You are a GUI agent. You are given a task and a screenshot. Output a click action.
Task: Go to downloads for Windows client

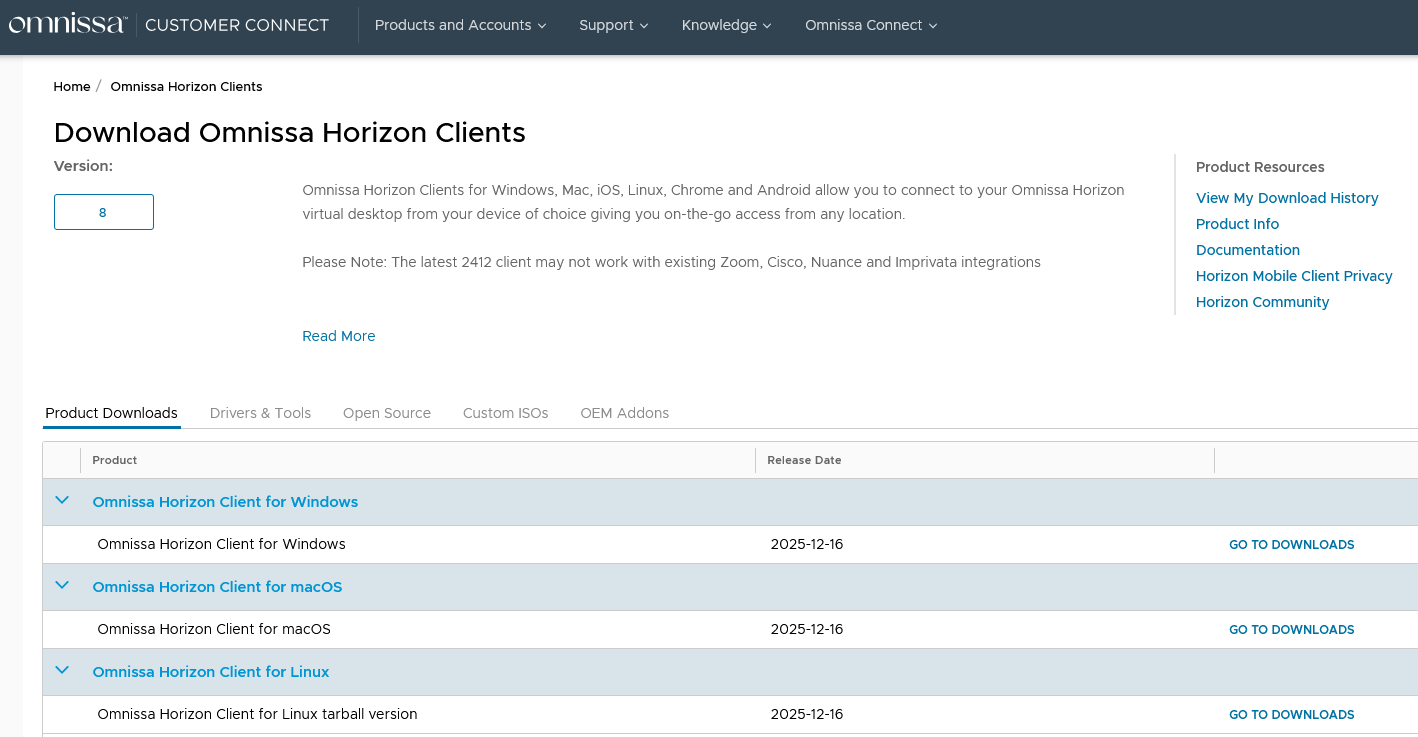click(1291, 545)
